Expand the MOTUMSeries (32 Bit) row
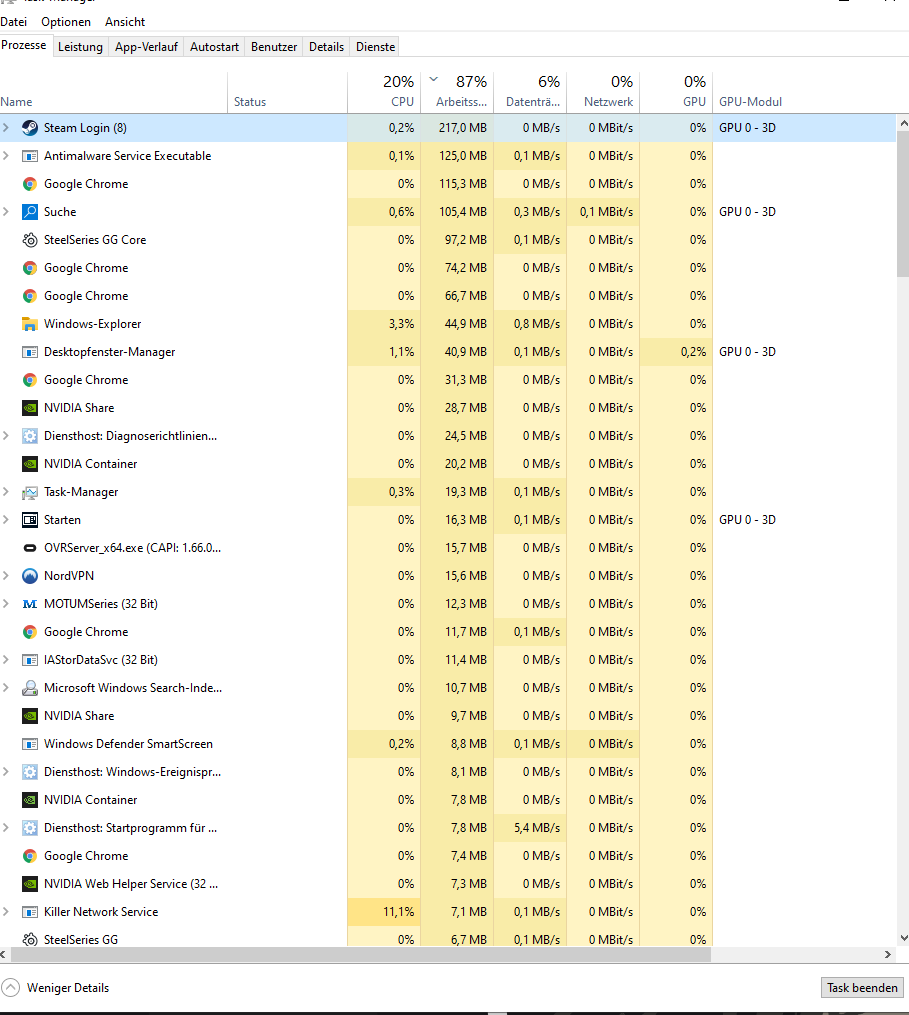Viewport: 909px width, 1015px height. point(6,603)
